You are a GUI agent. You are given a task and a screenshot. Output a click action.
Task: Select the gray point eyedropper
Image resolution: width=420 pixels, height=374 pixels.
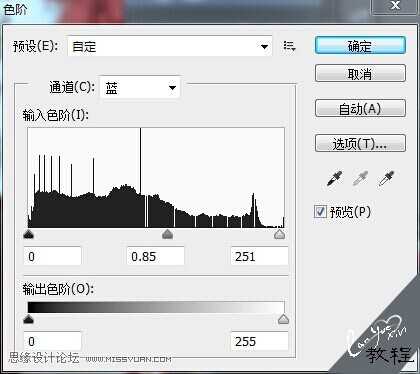[x=360, y=179]
